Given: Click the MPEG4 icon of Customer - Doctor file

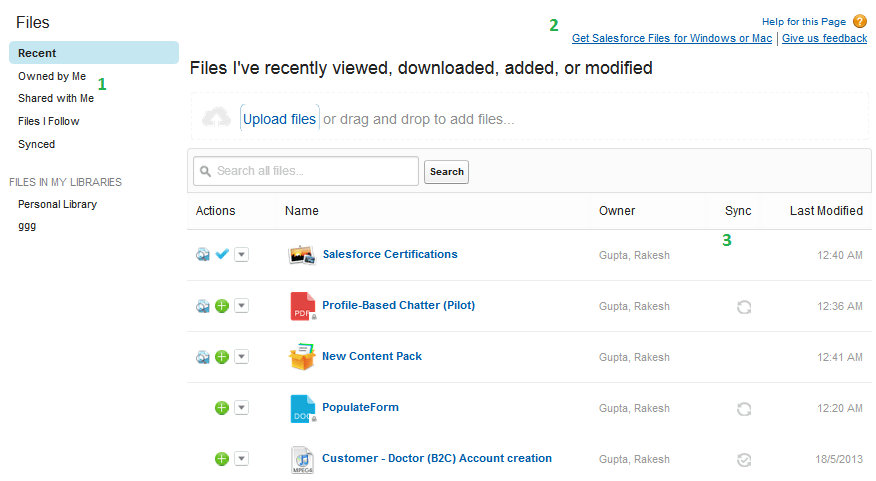Looking at the screenshot, I should point(302,460).
